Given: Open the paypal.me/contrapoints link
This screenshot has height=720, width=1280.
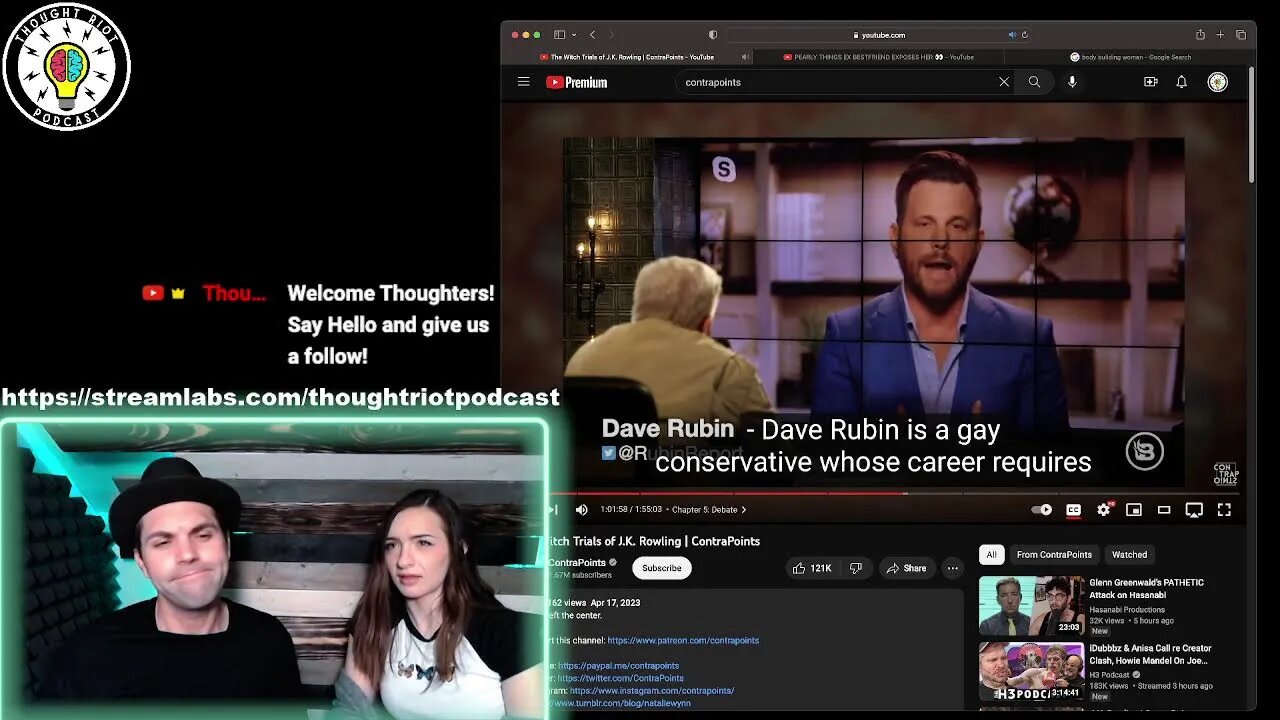Looking at the screenshot, I should (618, 666).
